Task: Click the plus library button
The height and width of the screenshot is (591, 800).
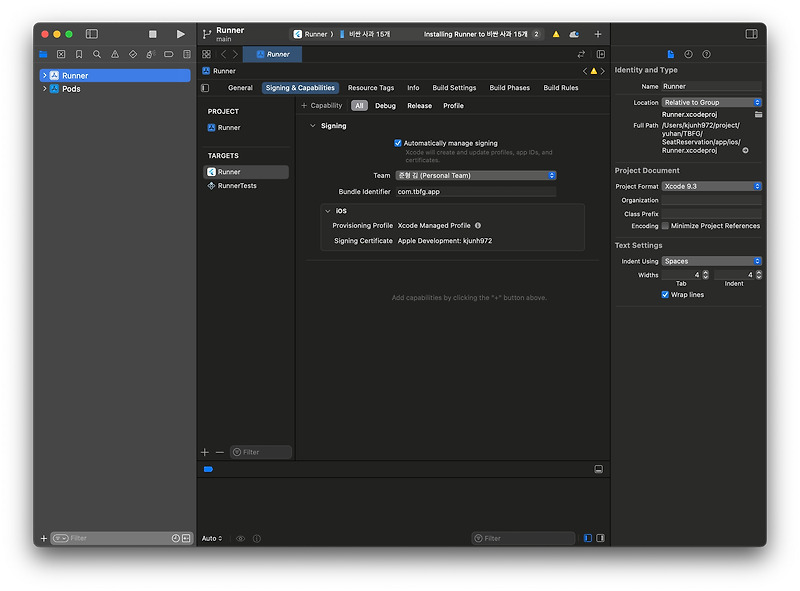Action: (598, 34)
